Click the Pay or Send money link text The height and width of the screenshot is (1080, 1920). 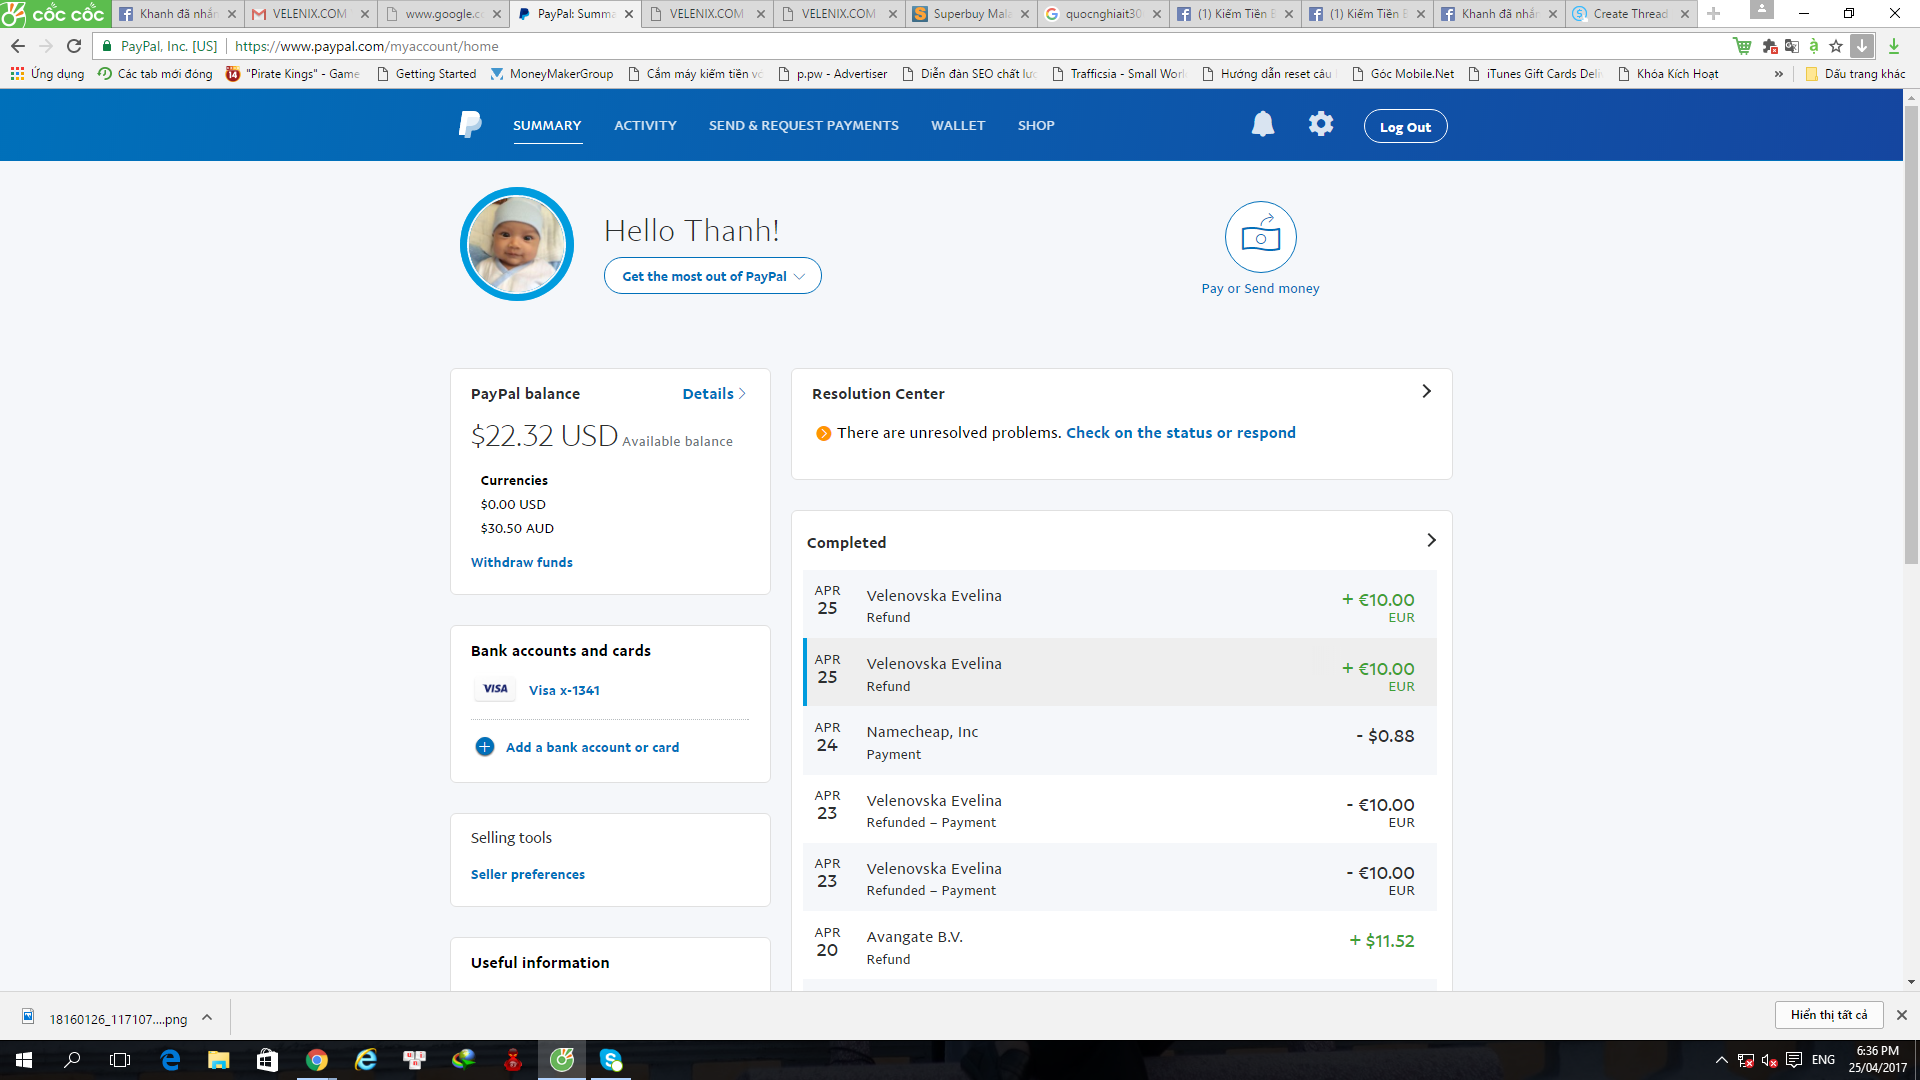coord(1260,288)
